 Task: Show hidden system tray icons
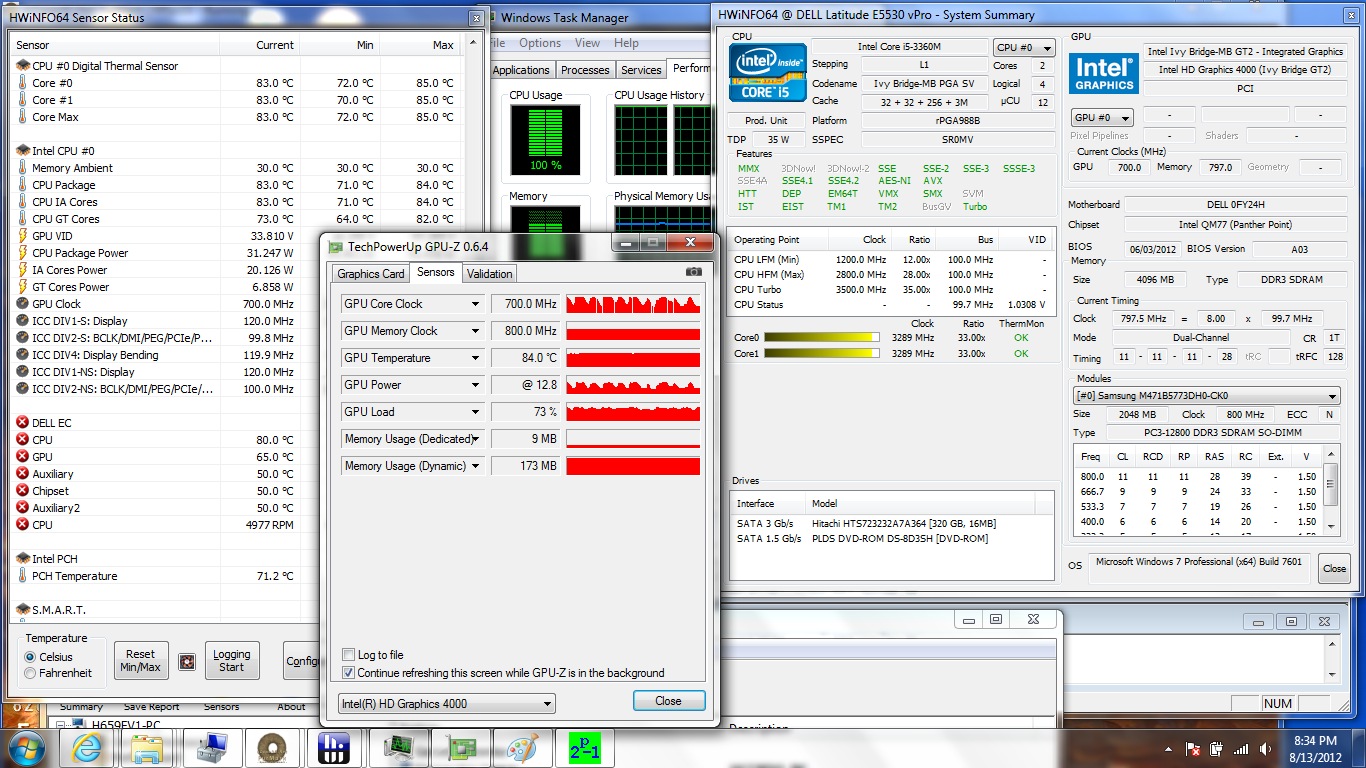coord(1168,749)
